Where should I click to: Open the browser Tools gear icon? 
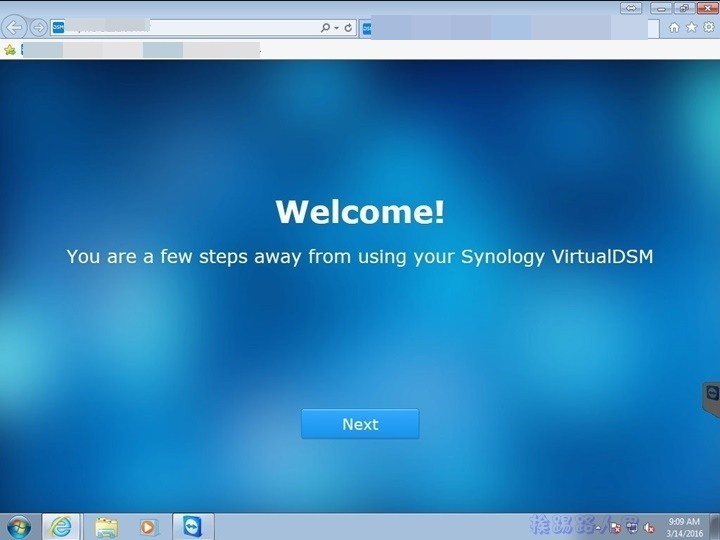[x=709, y=27]
